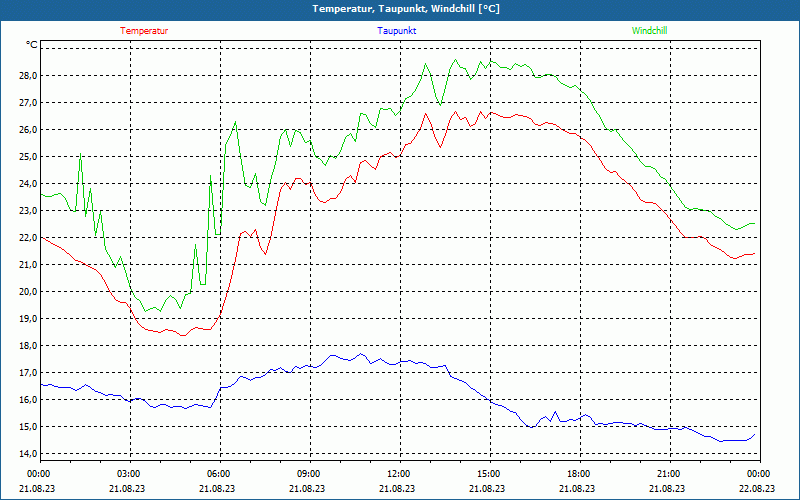Click the 21:00 time axis label

click(668, 474)
